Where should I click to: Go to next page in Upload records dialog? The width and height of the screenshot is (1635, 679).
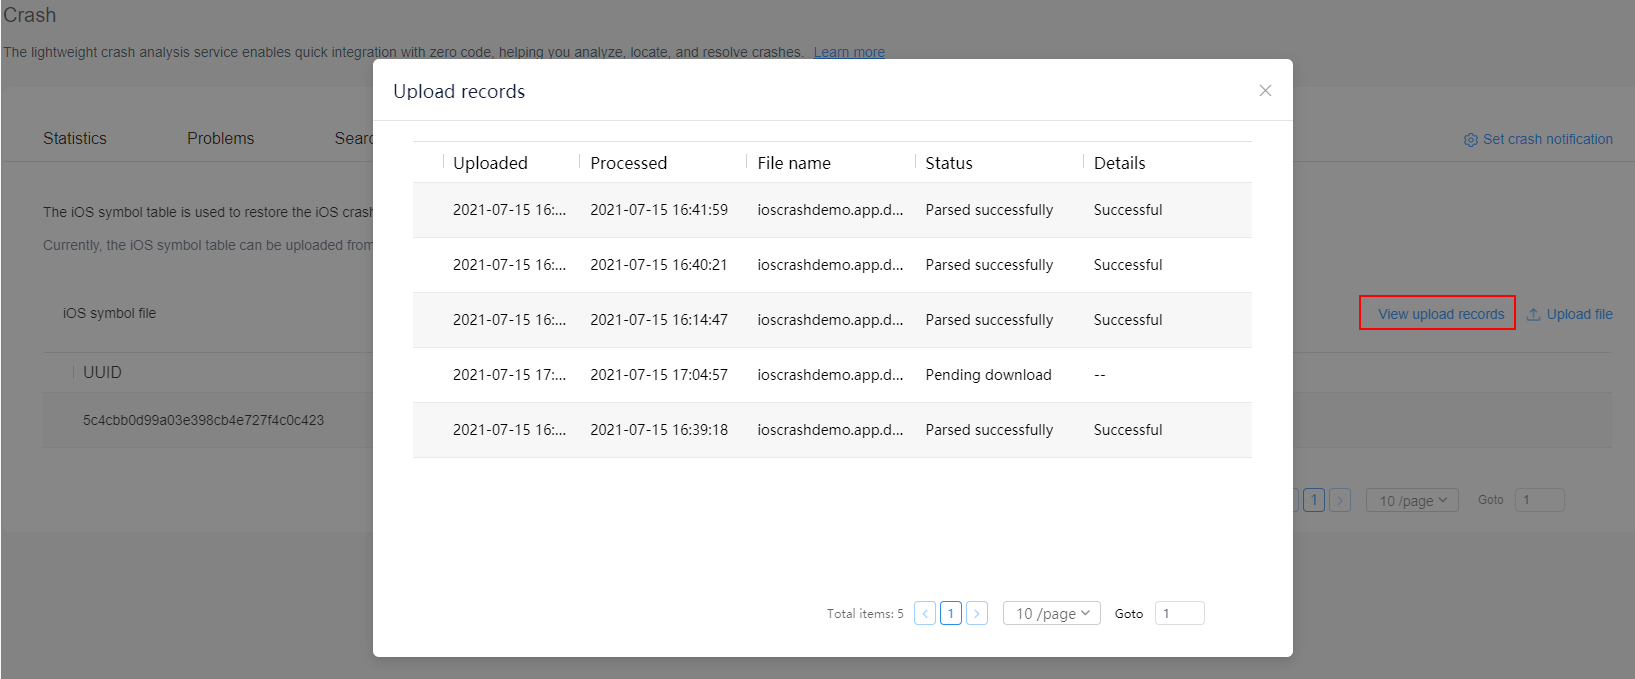click(x=977, y=613)
